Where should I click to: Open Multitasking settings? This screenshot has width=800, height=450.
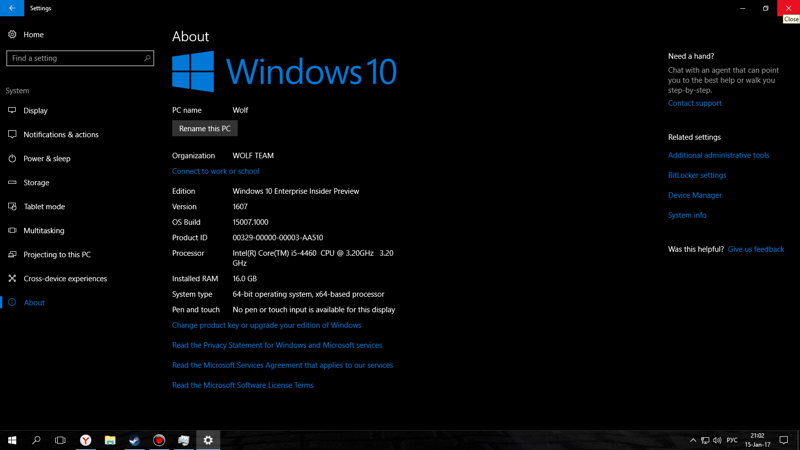44,230
